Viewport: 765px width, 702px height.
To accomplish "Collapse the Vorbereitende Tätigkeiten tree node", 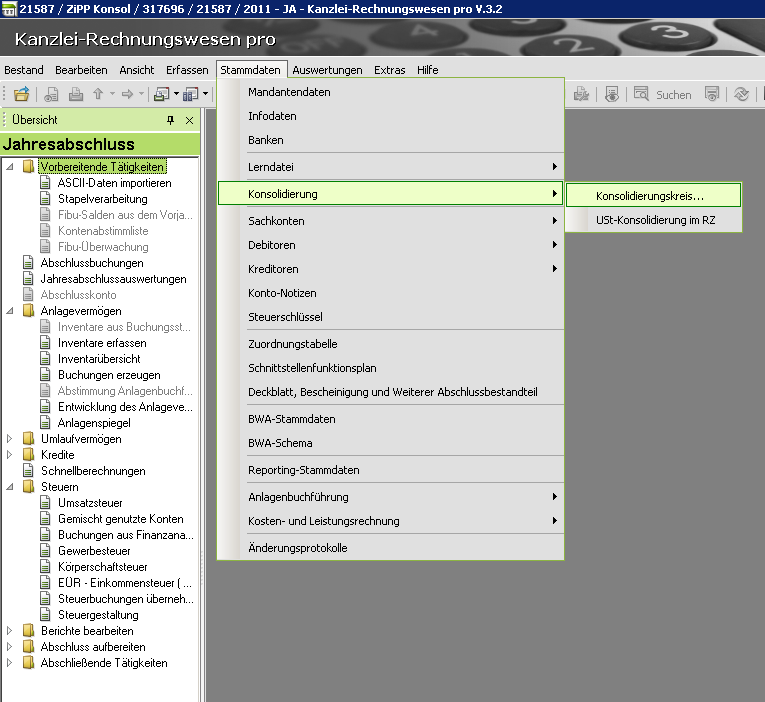I will [10, 166].
